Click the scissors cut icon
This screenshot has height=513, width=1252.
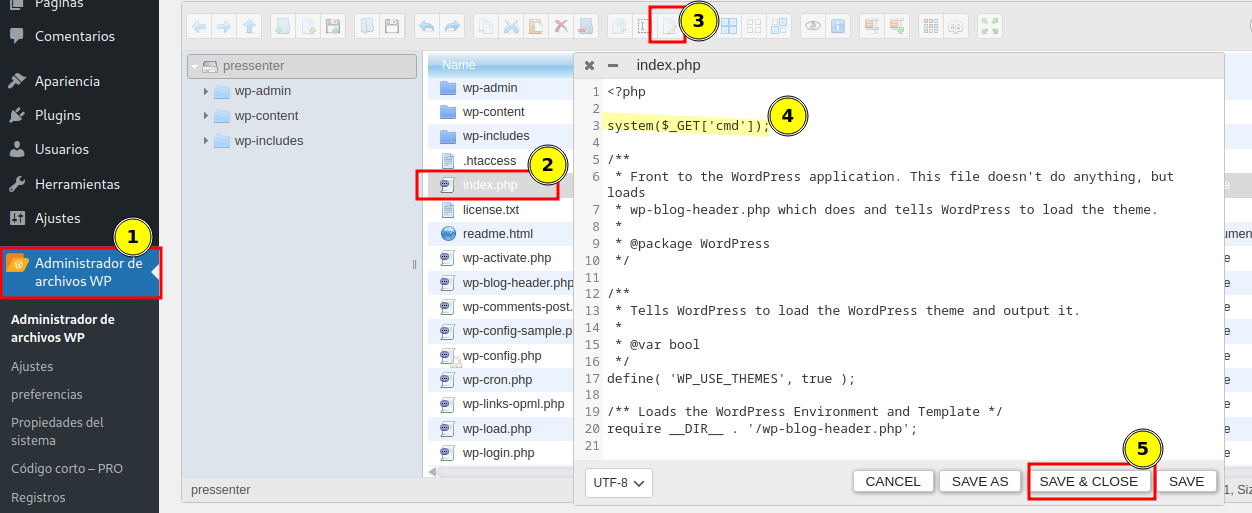coord(511,27)
